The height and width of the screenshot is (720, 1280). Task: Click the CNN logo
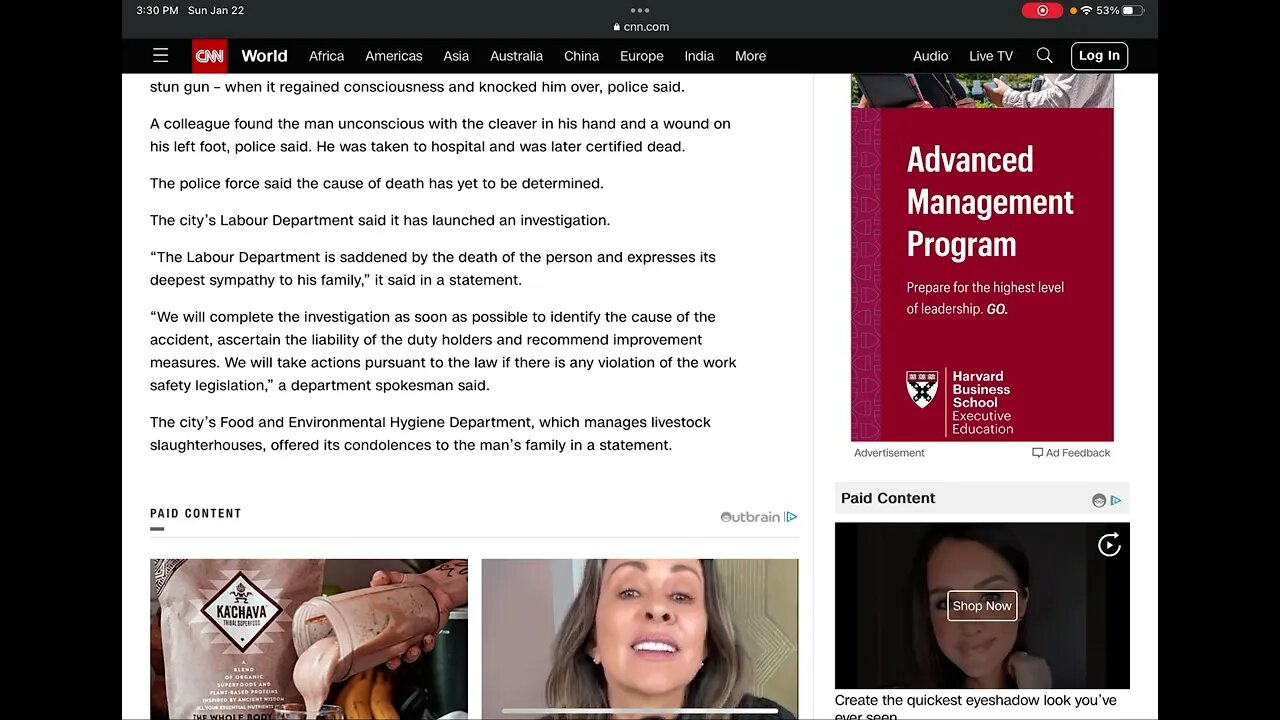coord(210,56)
